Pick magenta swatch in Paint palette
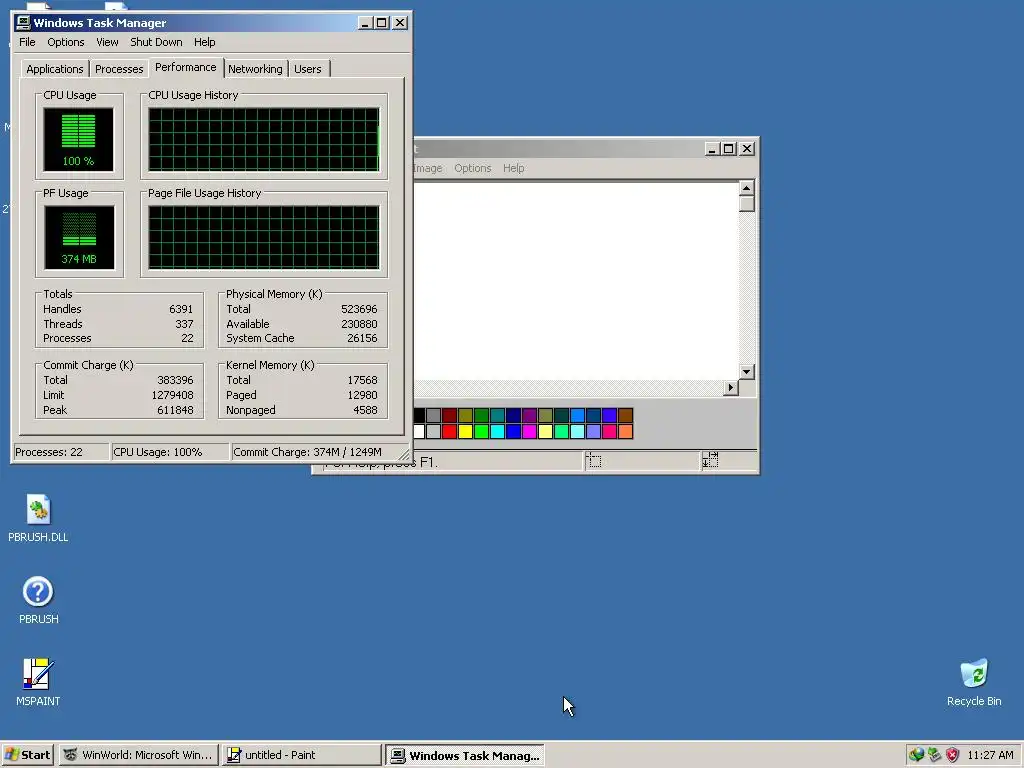This screenshot has height=768, width=1024. [529, 432]
